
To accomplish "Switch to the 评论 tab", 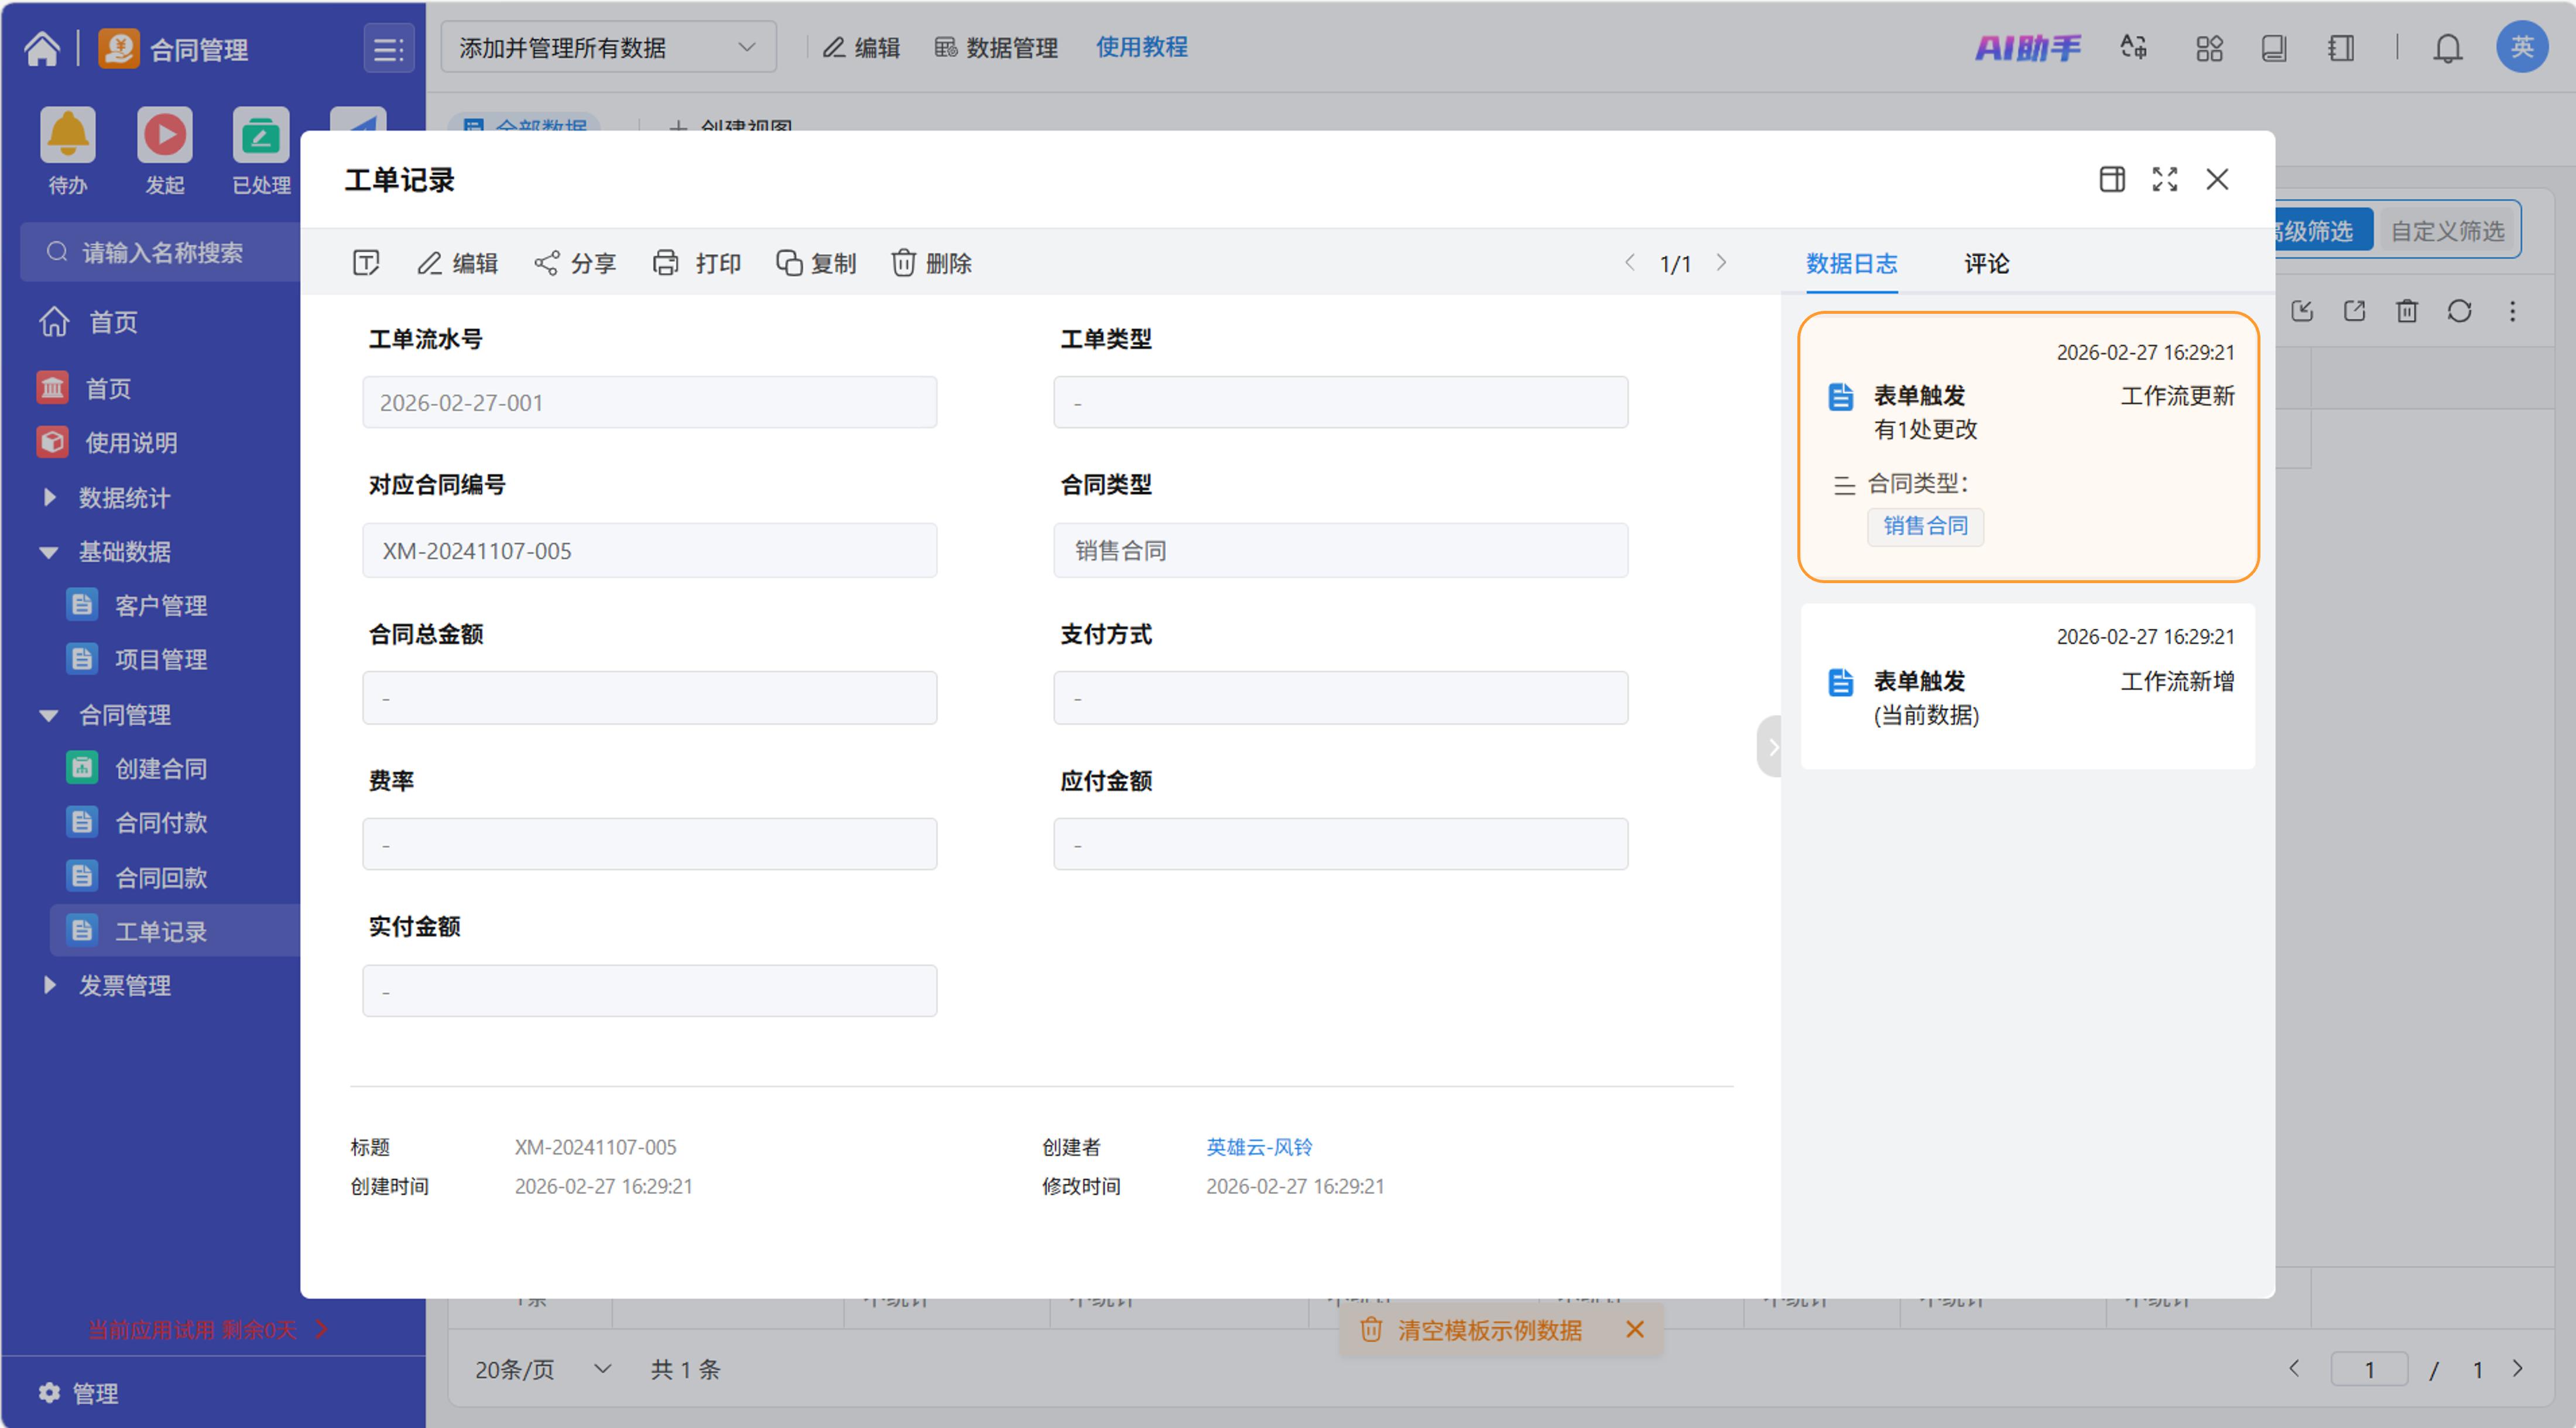I will 1986,263.
